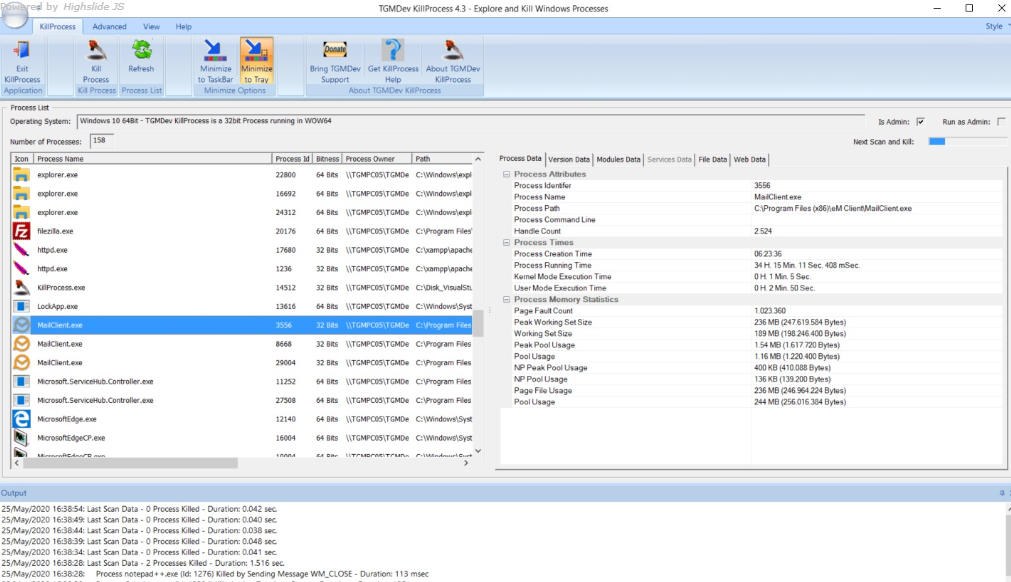The height and width of the screenshot is (582, 1011).
Task: Click the Working Set Size value 189 MB
Action: click(x=800, y=333)
